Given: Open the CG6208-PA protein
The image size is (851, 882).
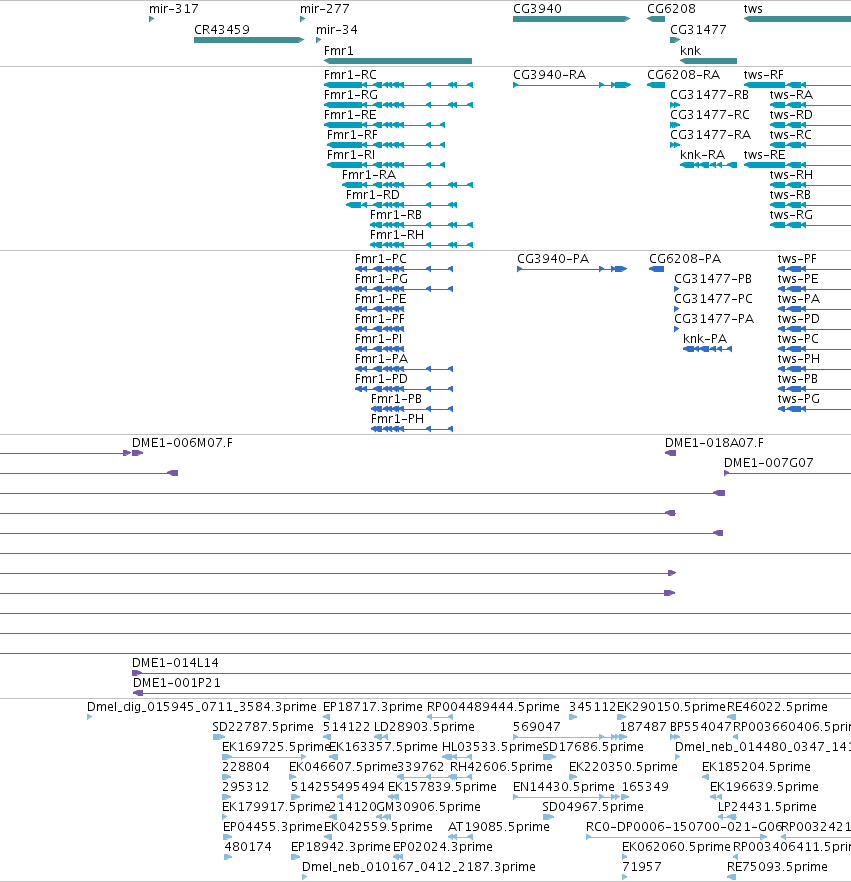Looking at the screenshot, I should point(685,259).
